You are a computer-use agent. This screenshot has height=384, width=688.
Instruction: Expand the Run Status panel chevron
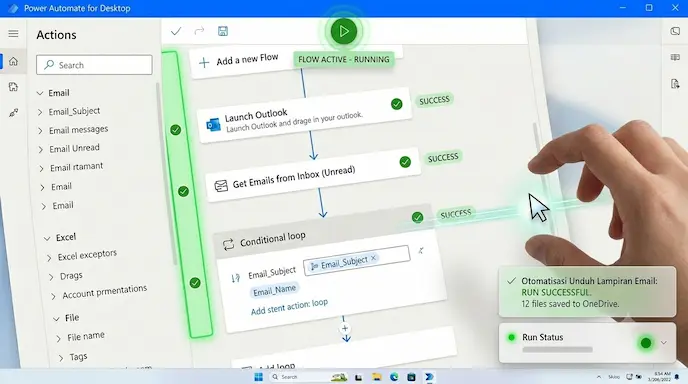[x=663, y=343]
